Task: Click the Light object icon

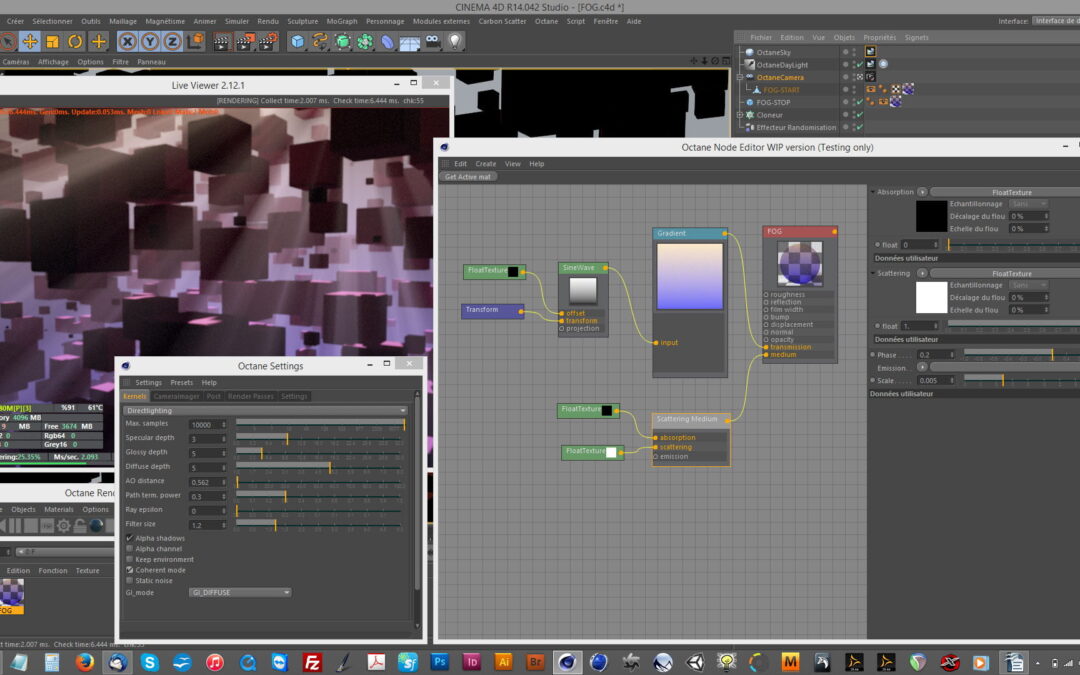Action: point(455,41)
